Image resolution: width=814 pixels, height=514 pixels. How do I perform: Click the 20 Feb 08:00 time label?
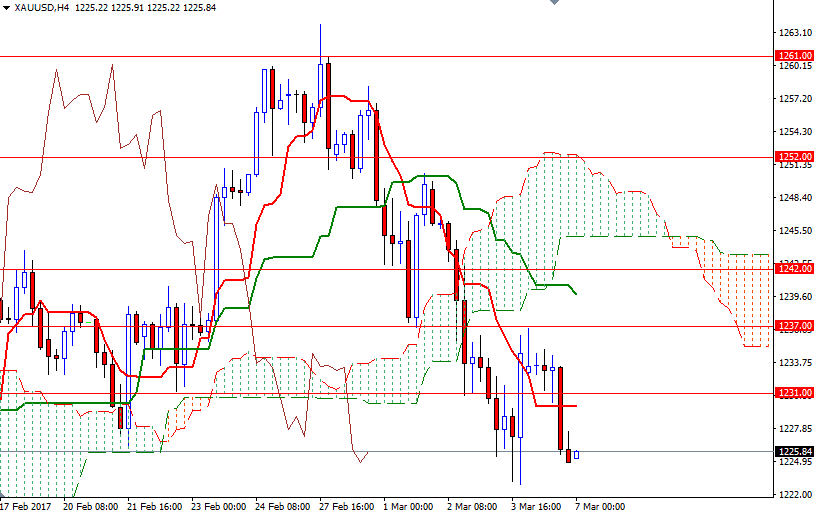[x=90, y=507]
